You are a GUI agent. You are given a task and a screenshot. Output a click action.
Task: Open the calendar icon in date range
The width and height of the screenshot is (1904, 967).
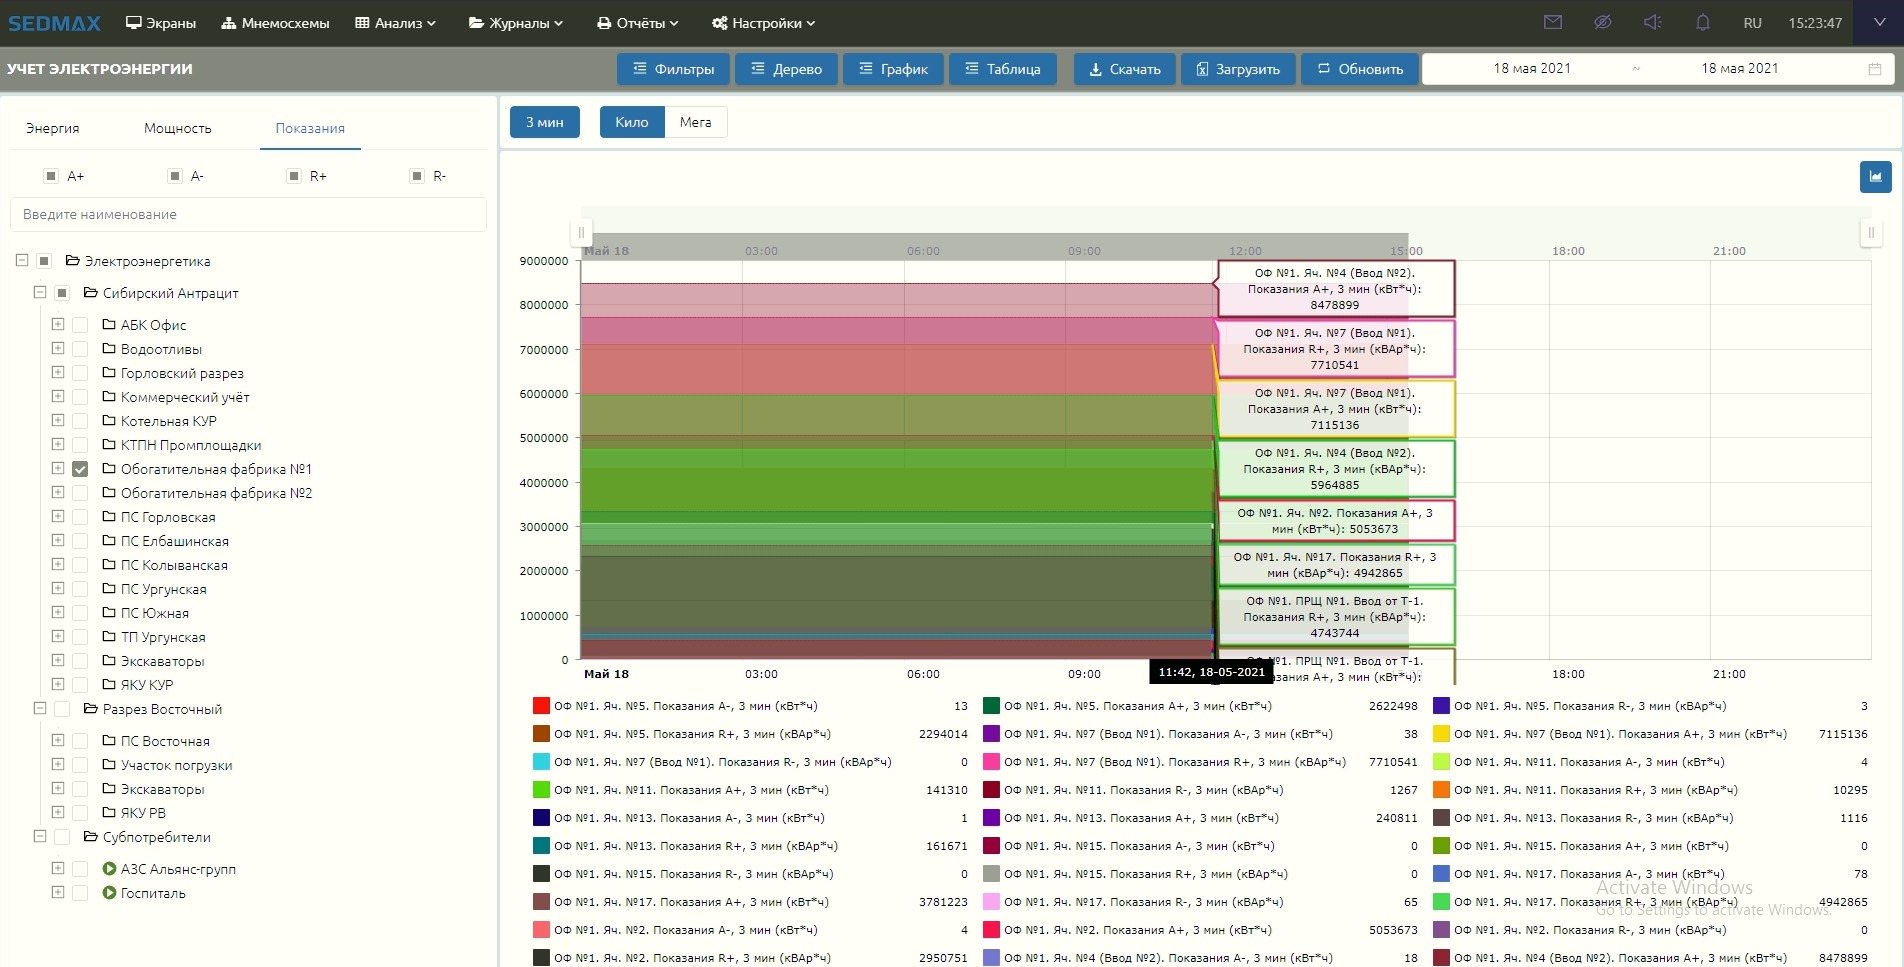pos(1875,69)
